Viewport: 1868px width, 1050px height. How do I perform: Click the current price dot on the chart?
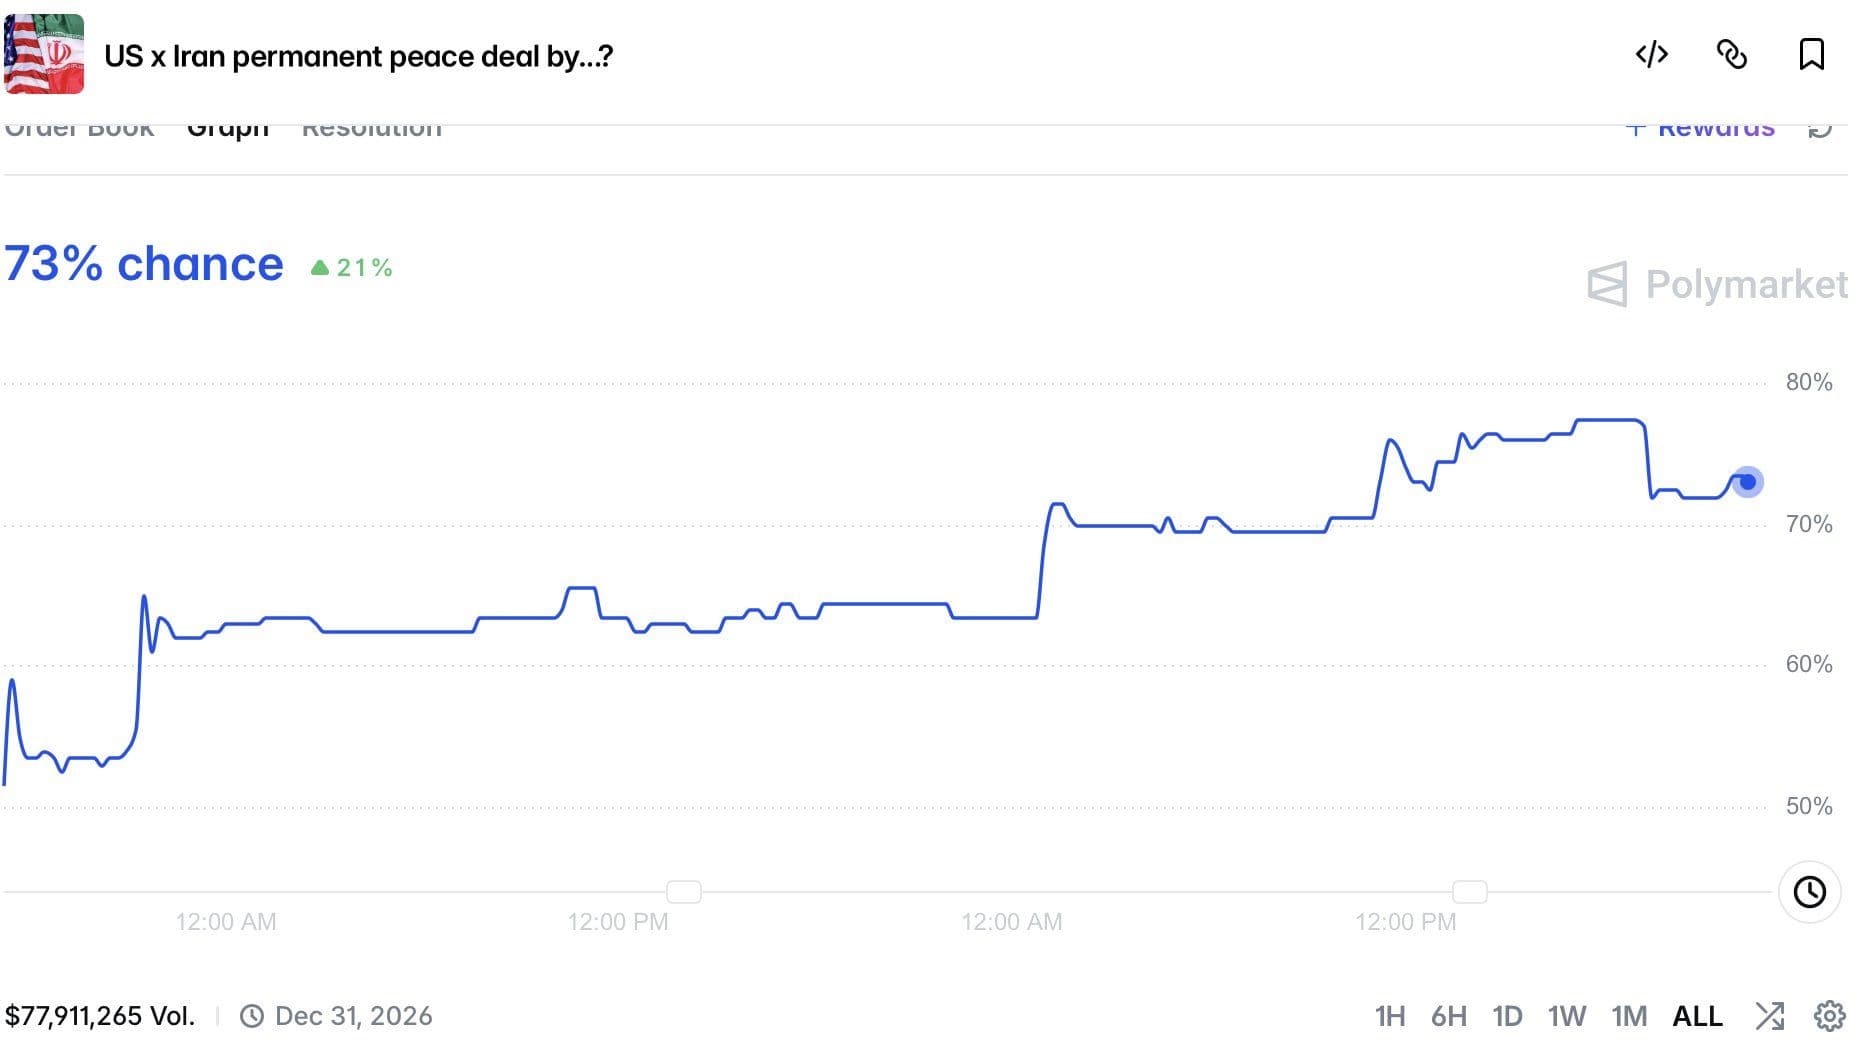[1747, 482]
